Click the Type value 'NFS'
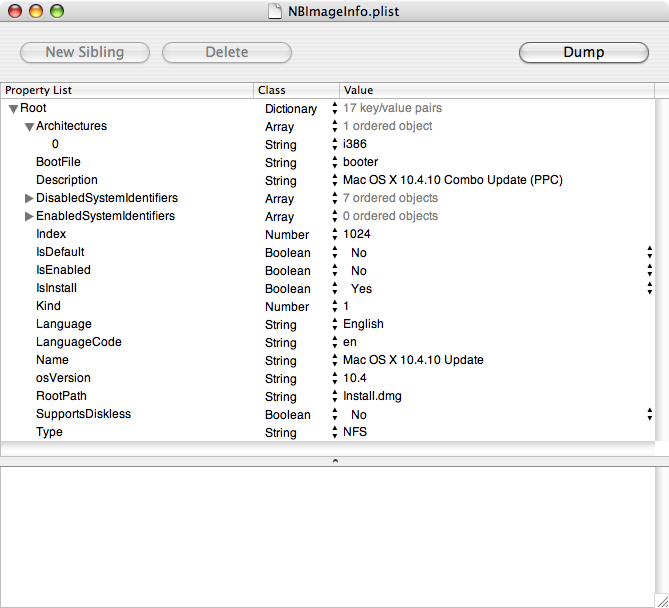Screen dimensions: 669x608 pyautogui.click(x=355, y=432)
